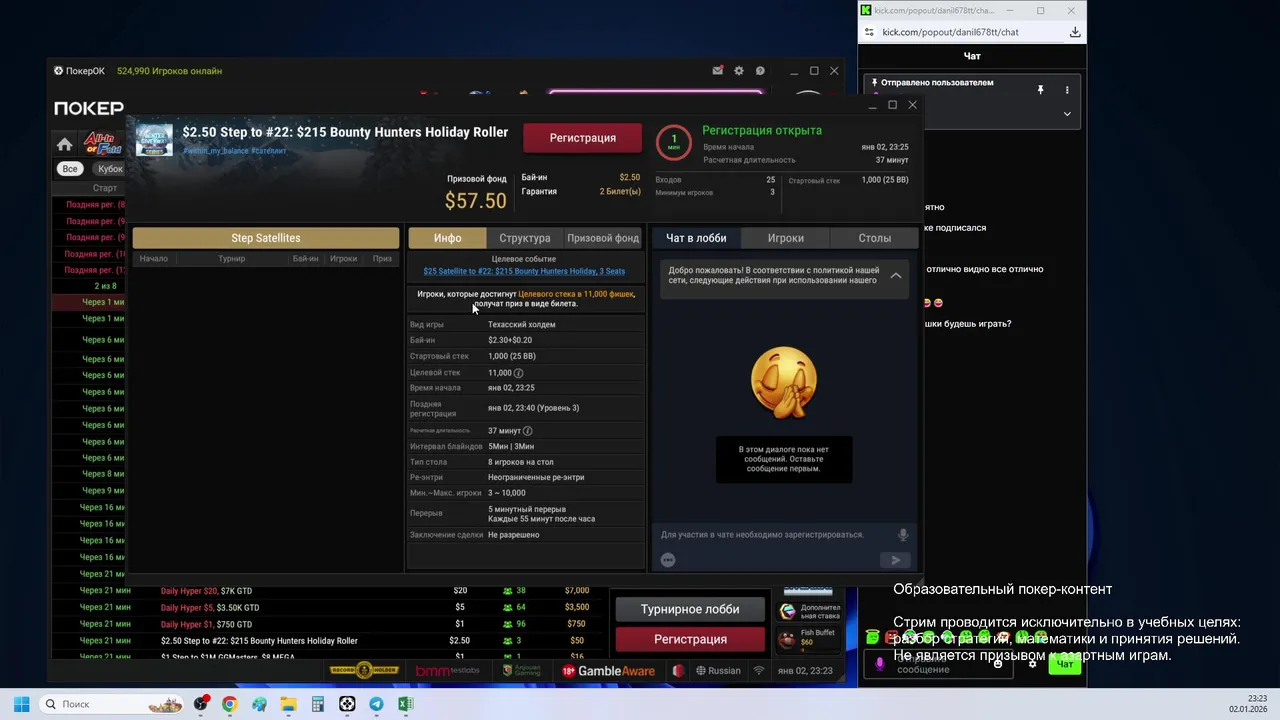Select the Daily Hyper $1, $750 GTD row
This screenshot has height=720, width=1280.
[x=330, y=624]
